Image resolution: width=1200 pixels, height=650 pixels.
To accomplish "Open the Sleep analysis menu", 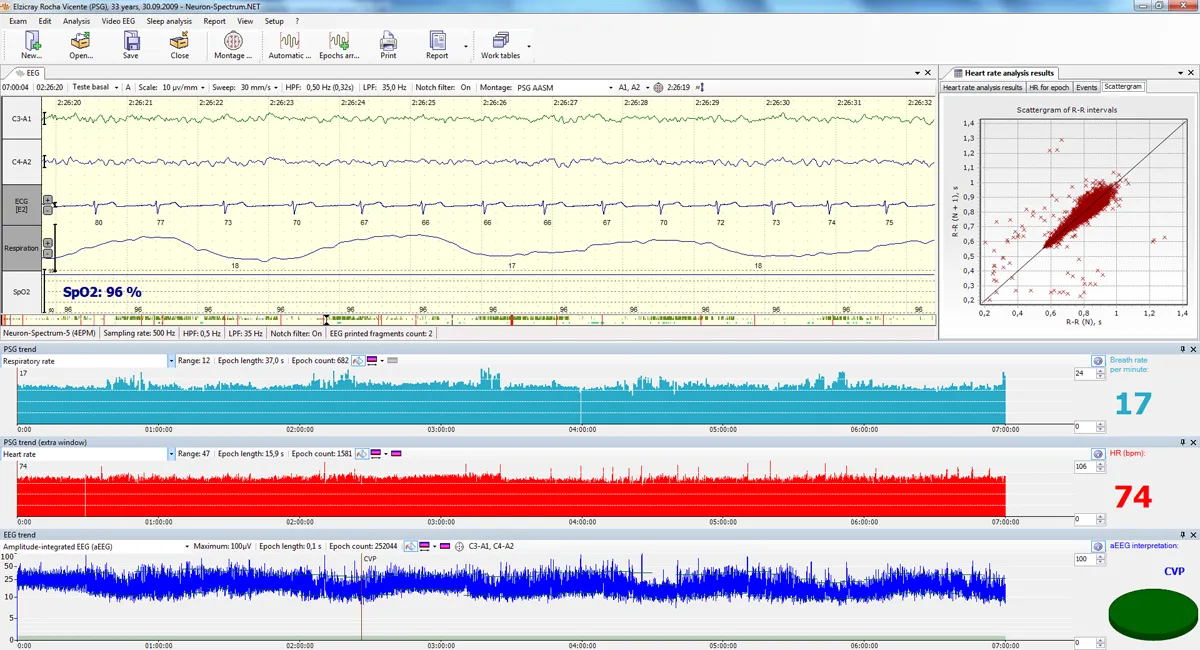I will point(168,21).
